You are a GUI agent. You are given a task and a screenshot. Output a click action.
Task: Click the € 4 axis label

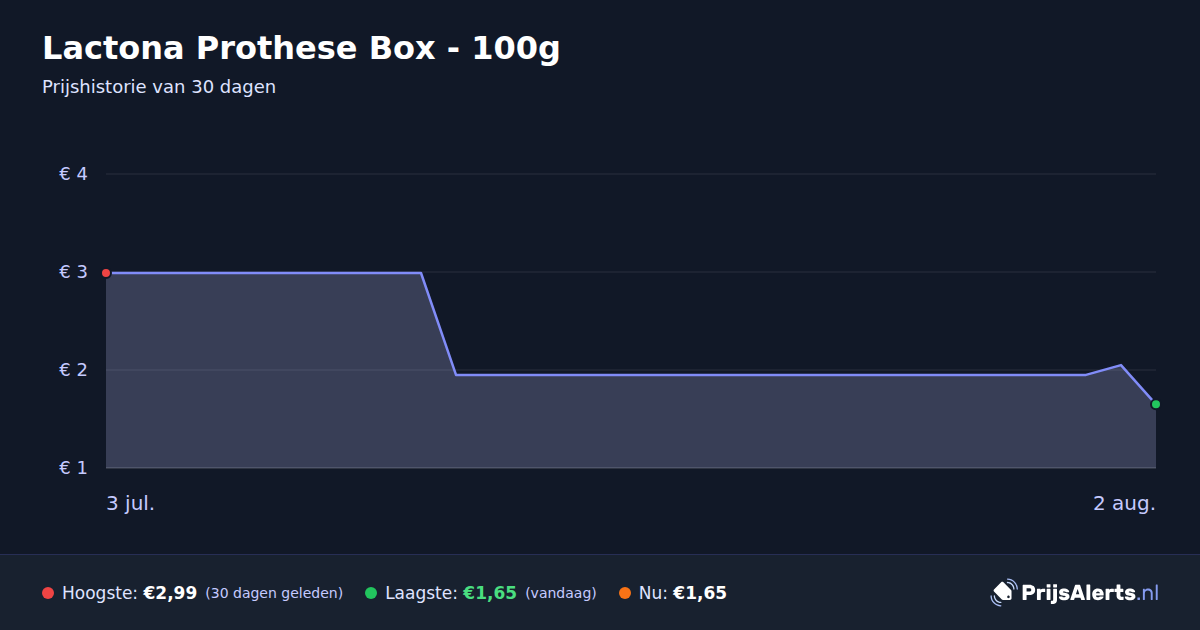click(74, 174)
